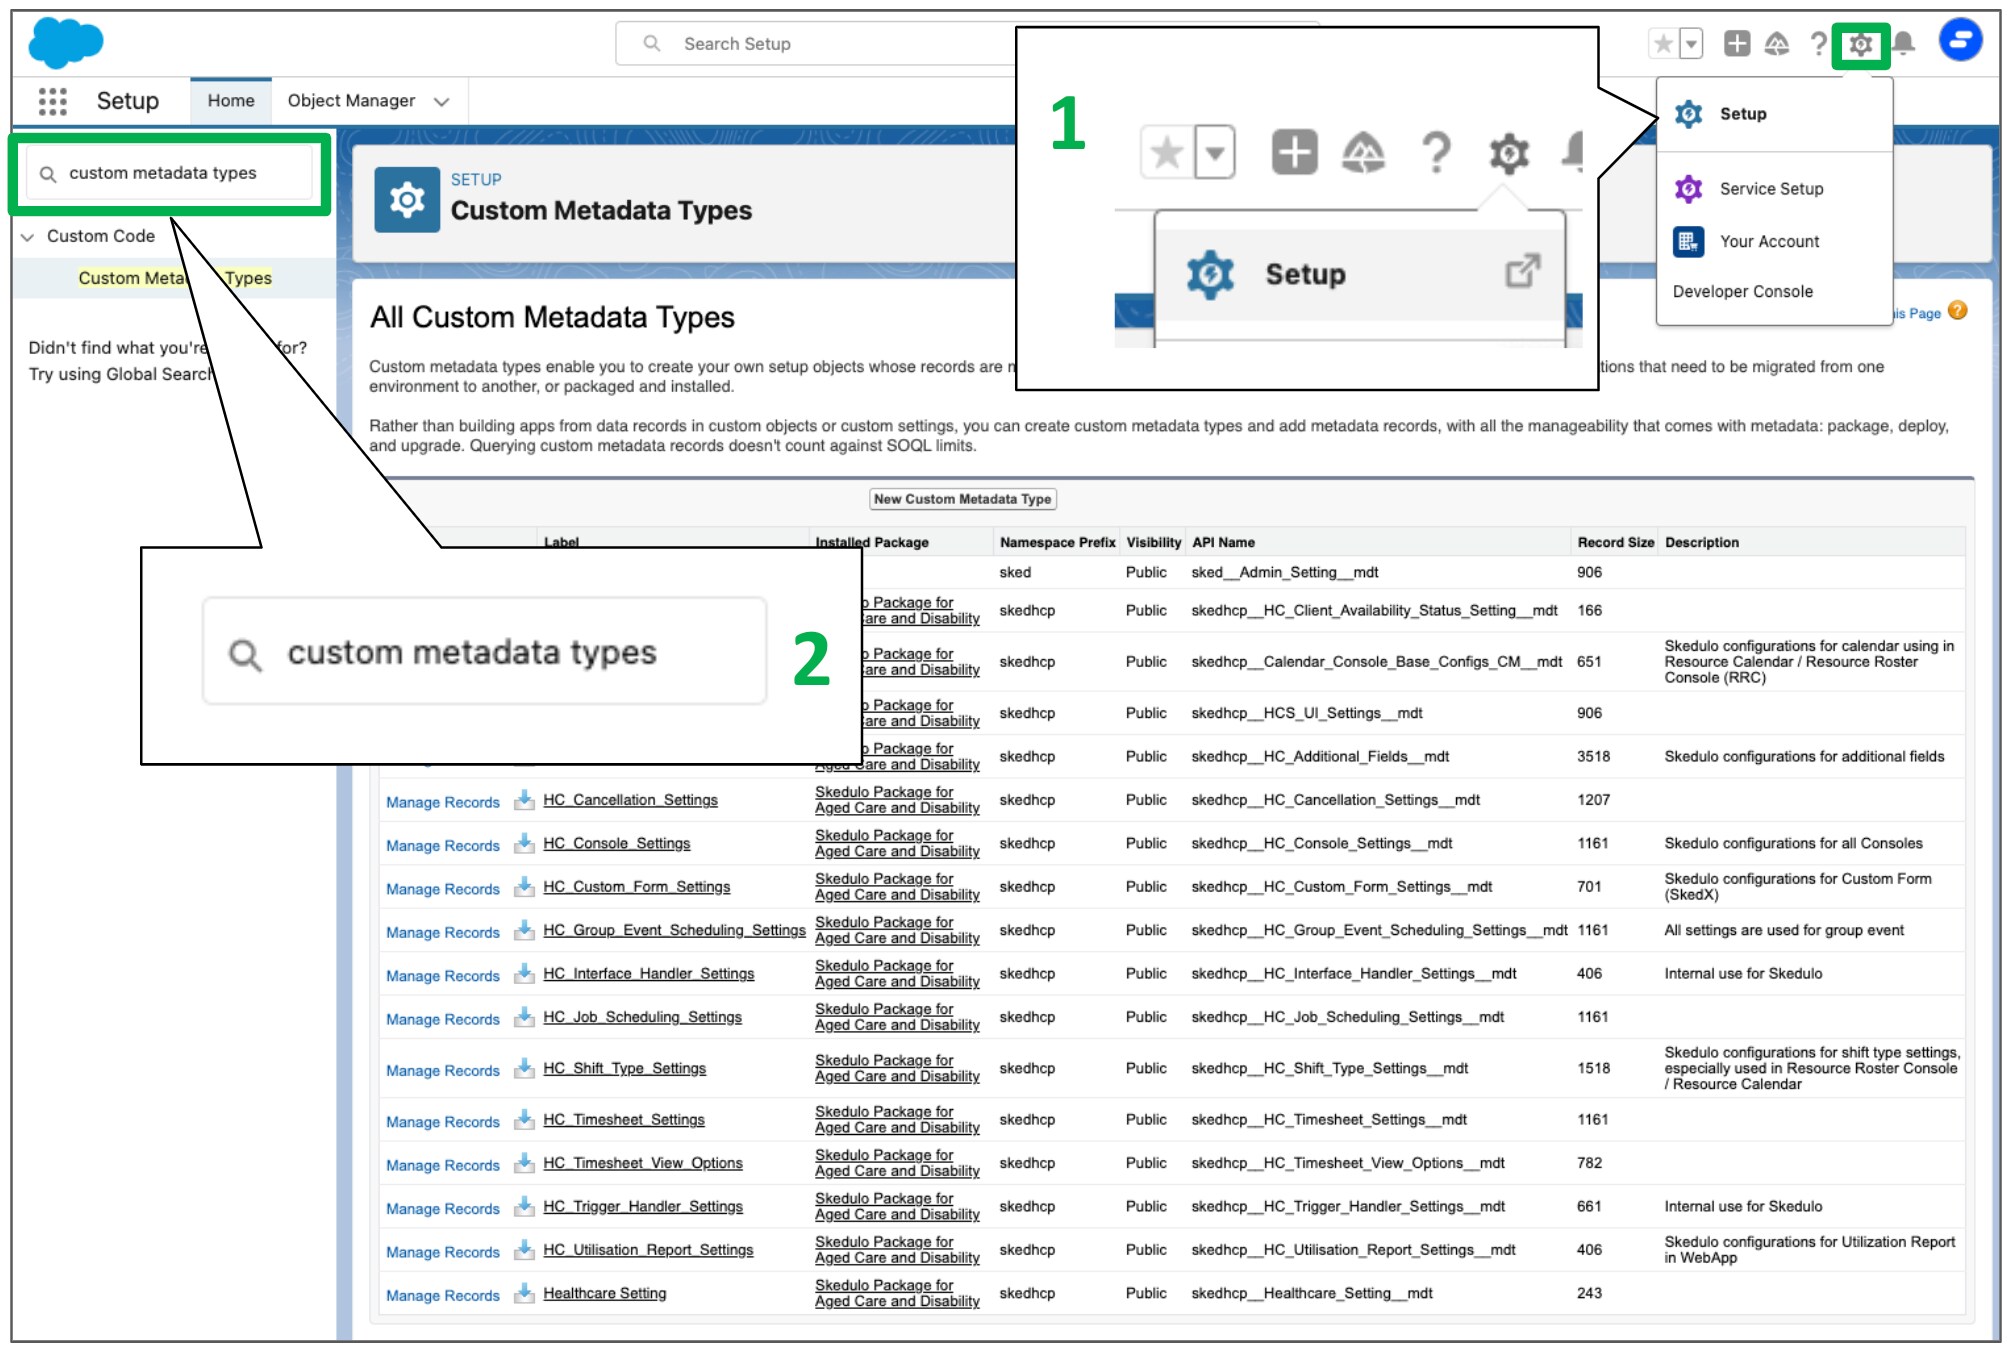Open the Setup gear icon in header
Viewport: 2014px width, 1362px height.
pyautogui.click(x=1860, y=44)
